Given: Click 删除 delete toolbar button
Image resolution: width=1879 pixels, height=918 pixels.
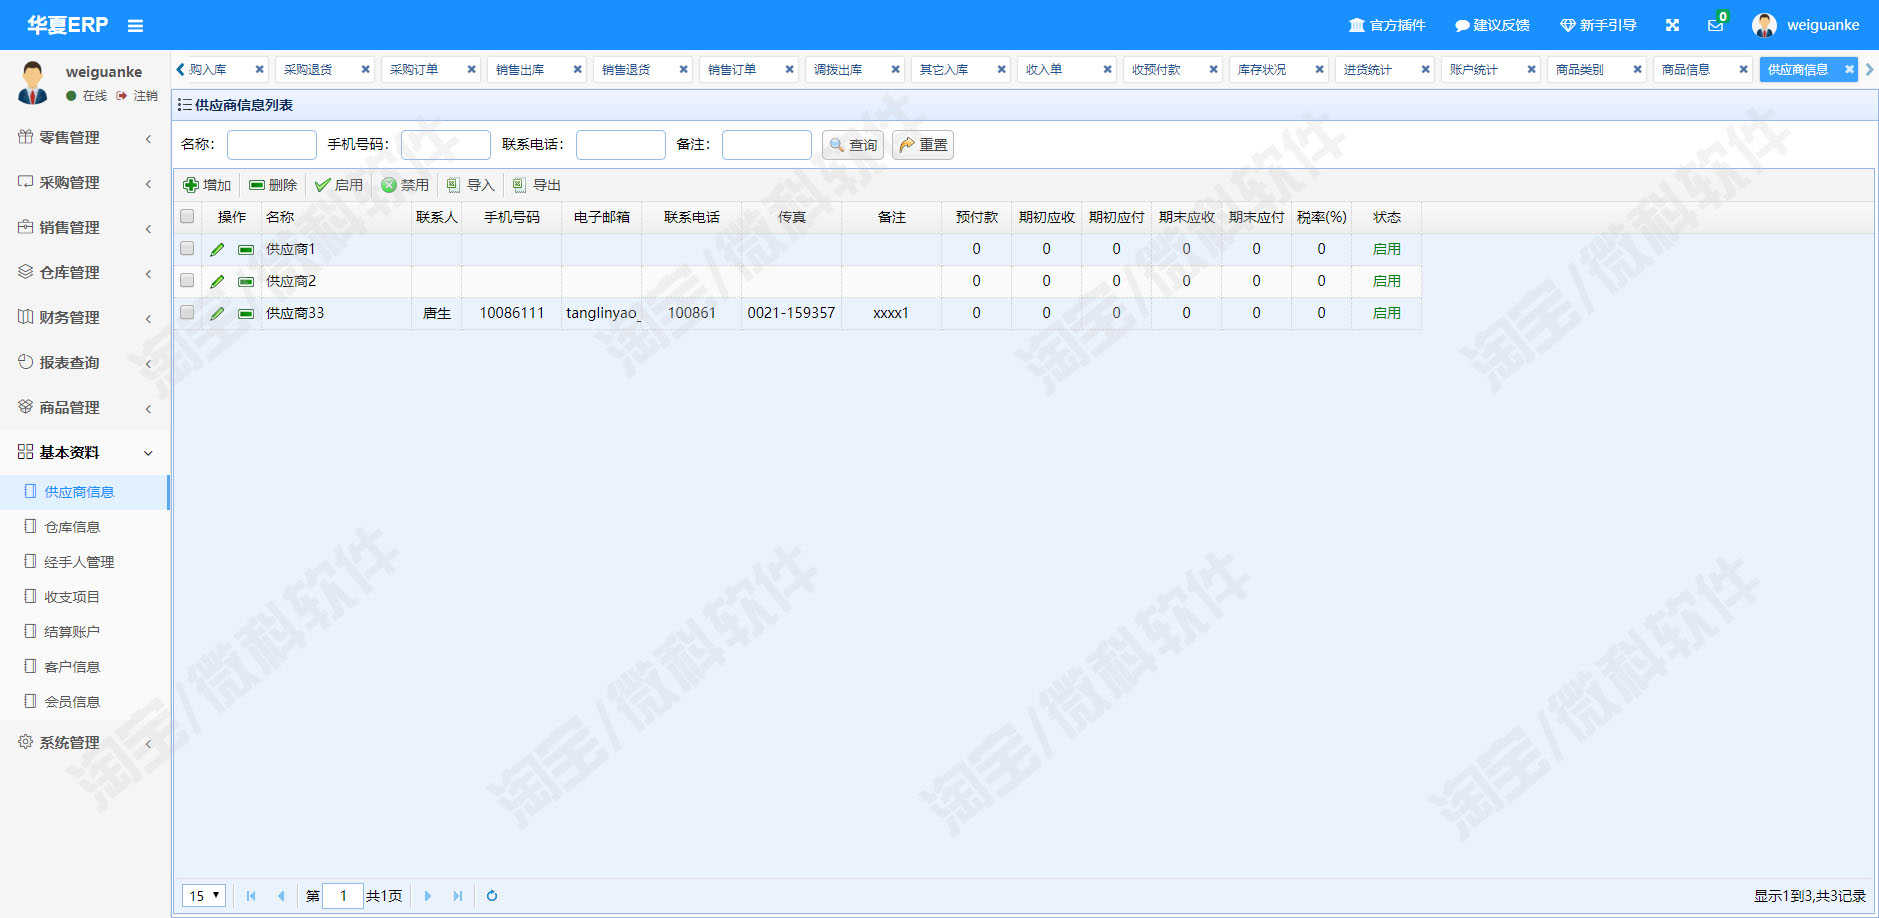Looking at the screenshot, I should [273, 185].
